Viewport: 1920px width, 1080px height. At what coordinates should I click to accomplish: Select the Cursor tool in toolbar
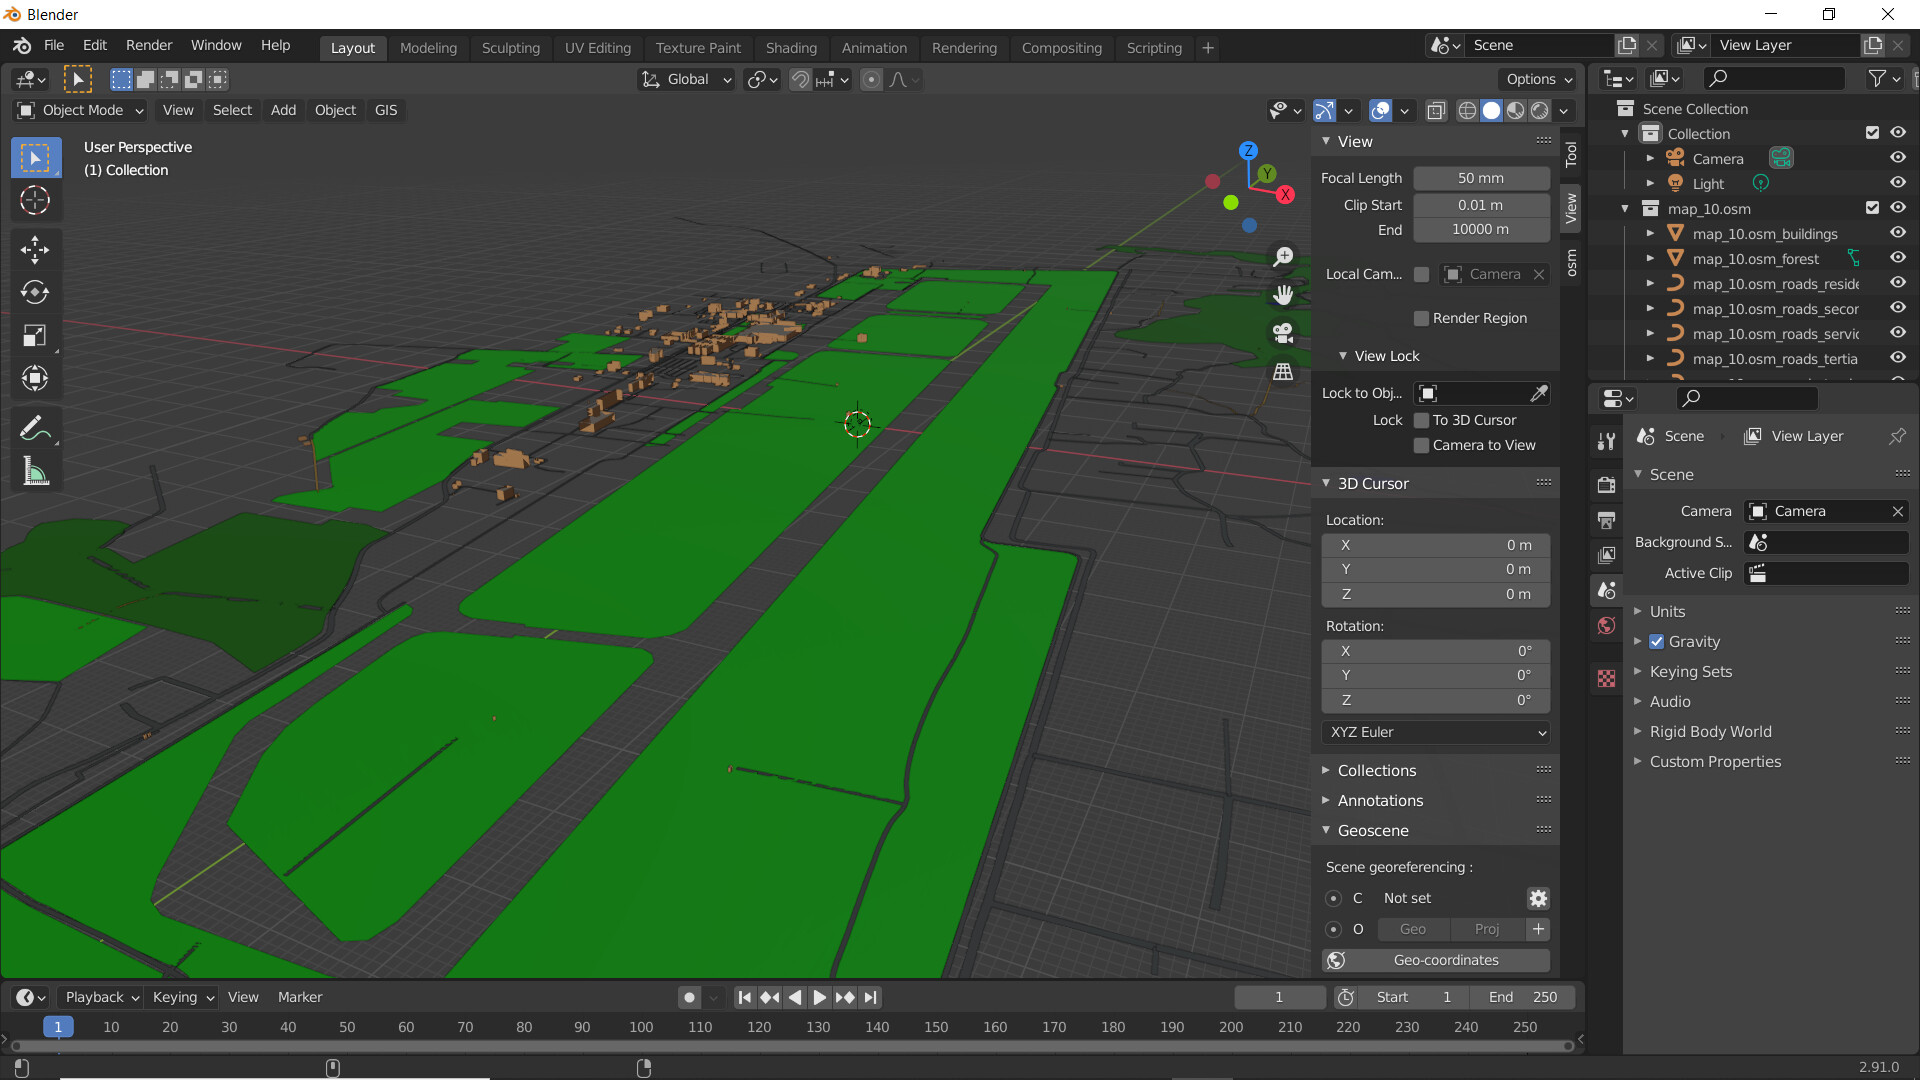click(35, 201)
